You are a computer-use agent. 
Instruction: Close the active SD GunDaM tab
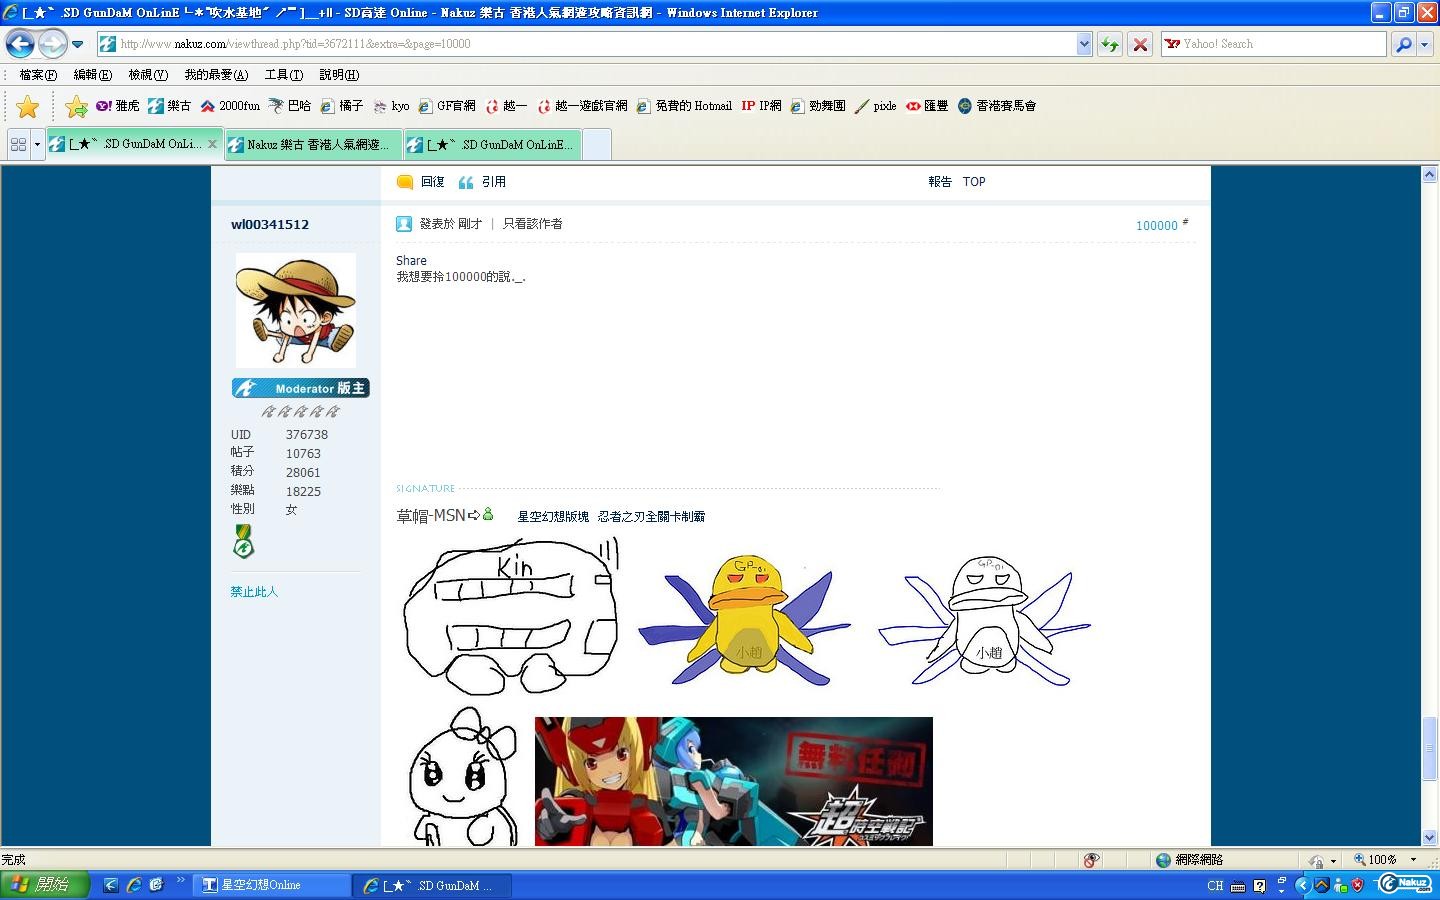212,144
